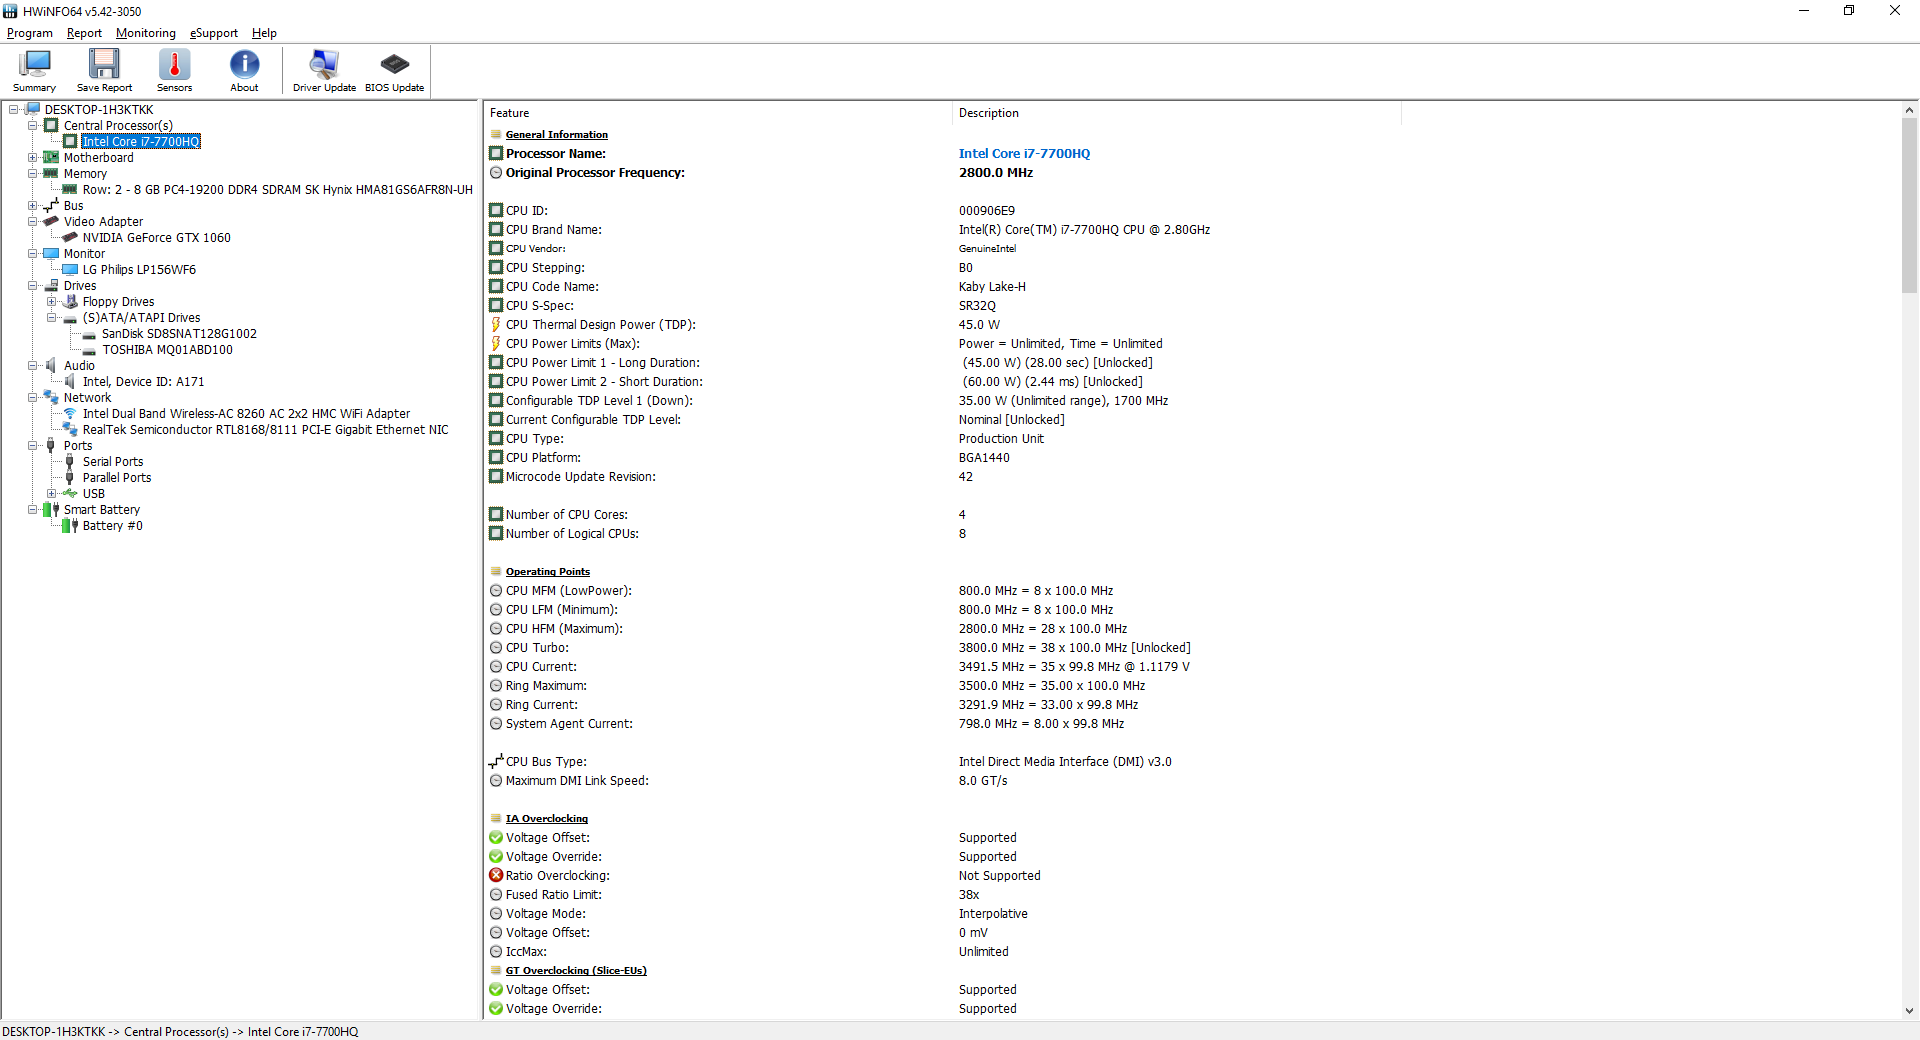Viewport: 1920px width, 1040px height.
Task: Click the Network tree icon
Action: point(51,397)
